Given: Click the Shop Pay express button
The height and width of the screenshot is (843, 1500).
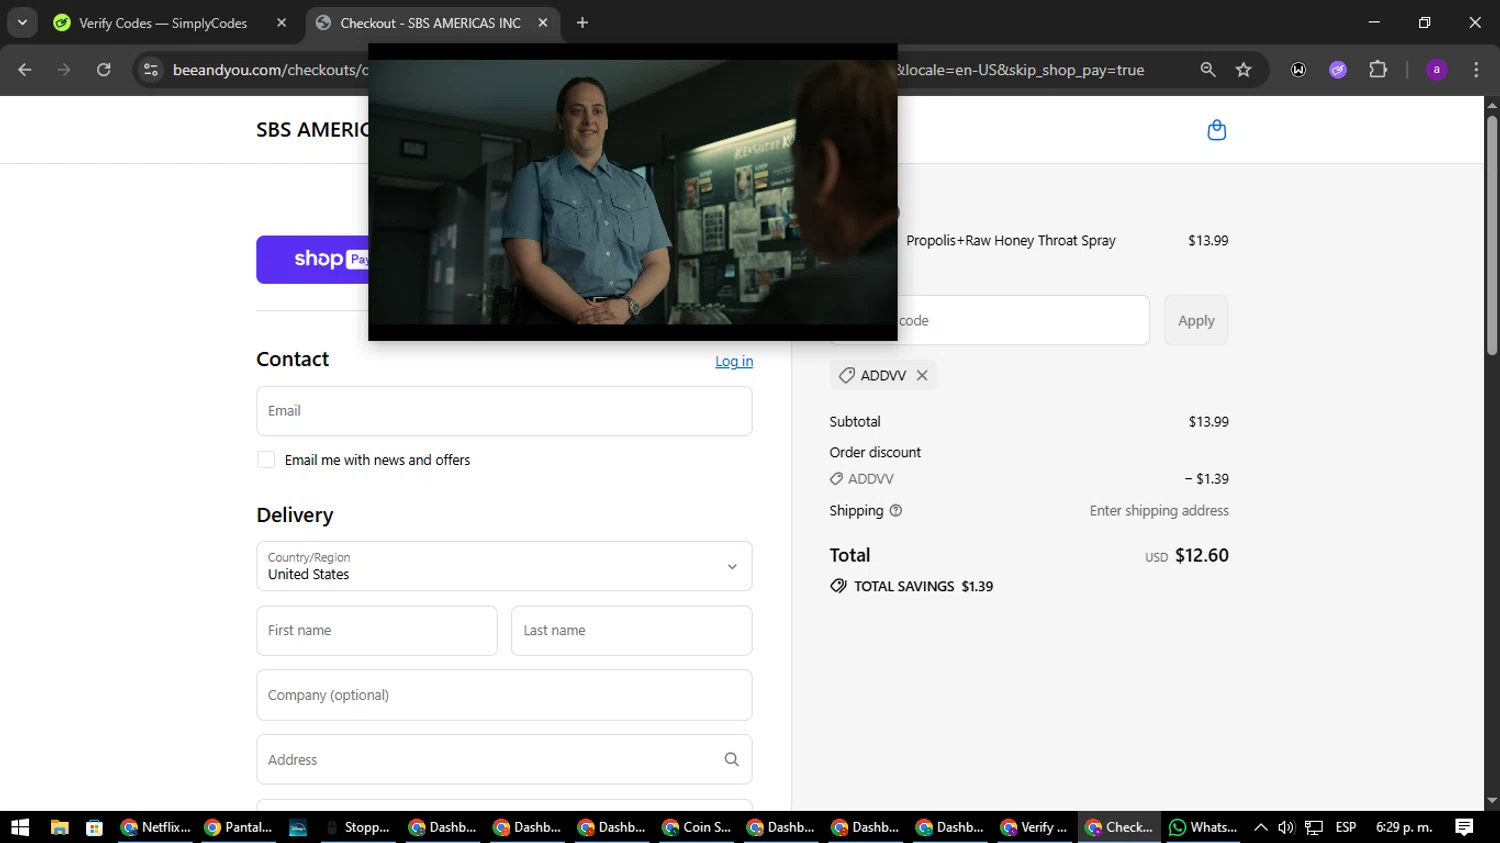Looking at the screenshot, I should coord(312,260).
